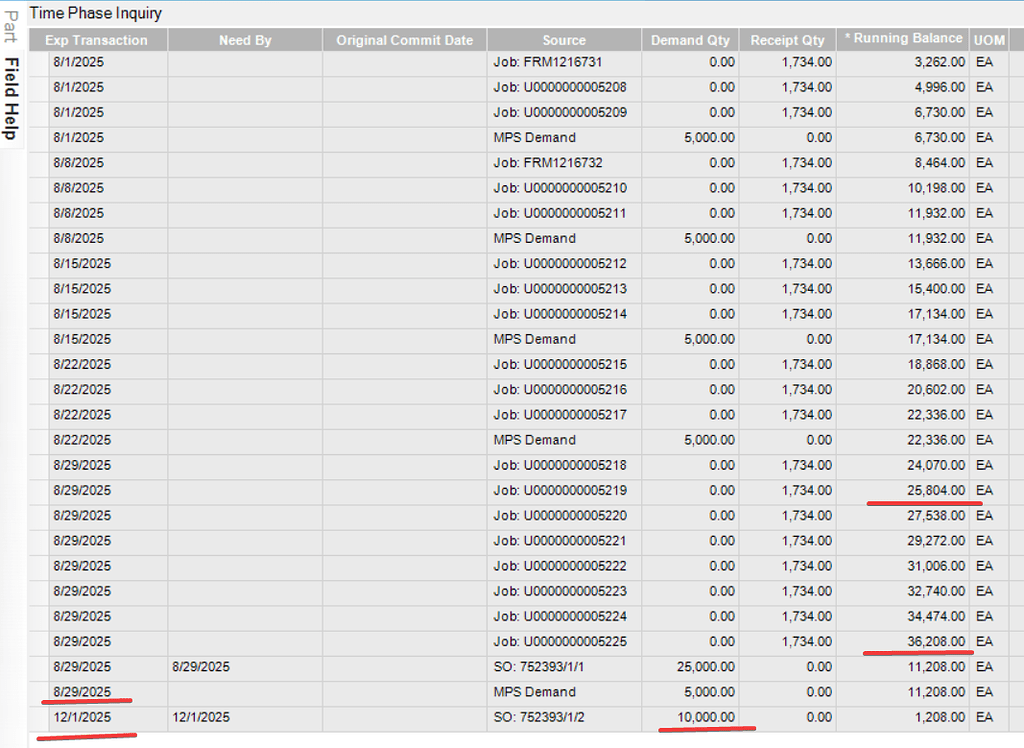Sort by the Running Balance column header
Screen dimensions: 1024x748
901,39
